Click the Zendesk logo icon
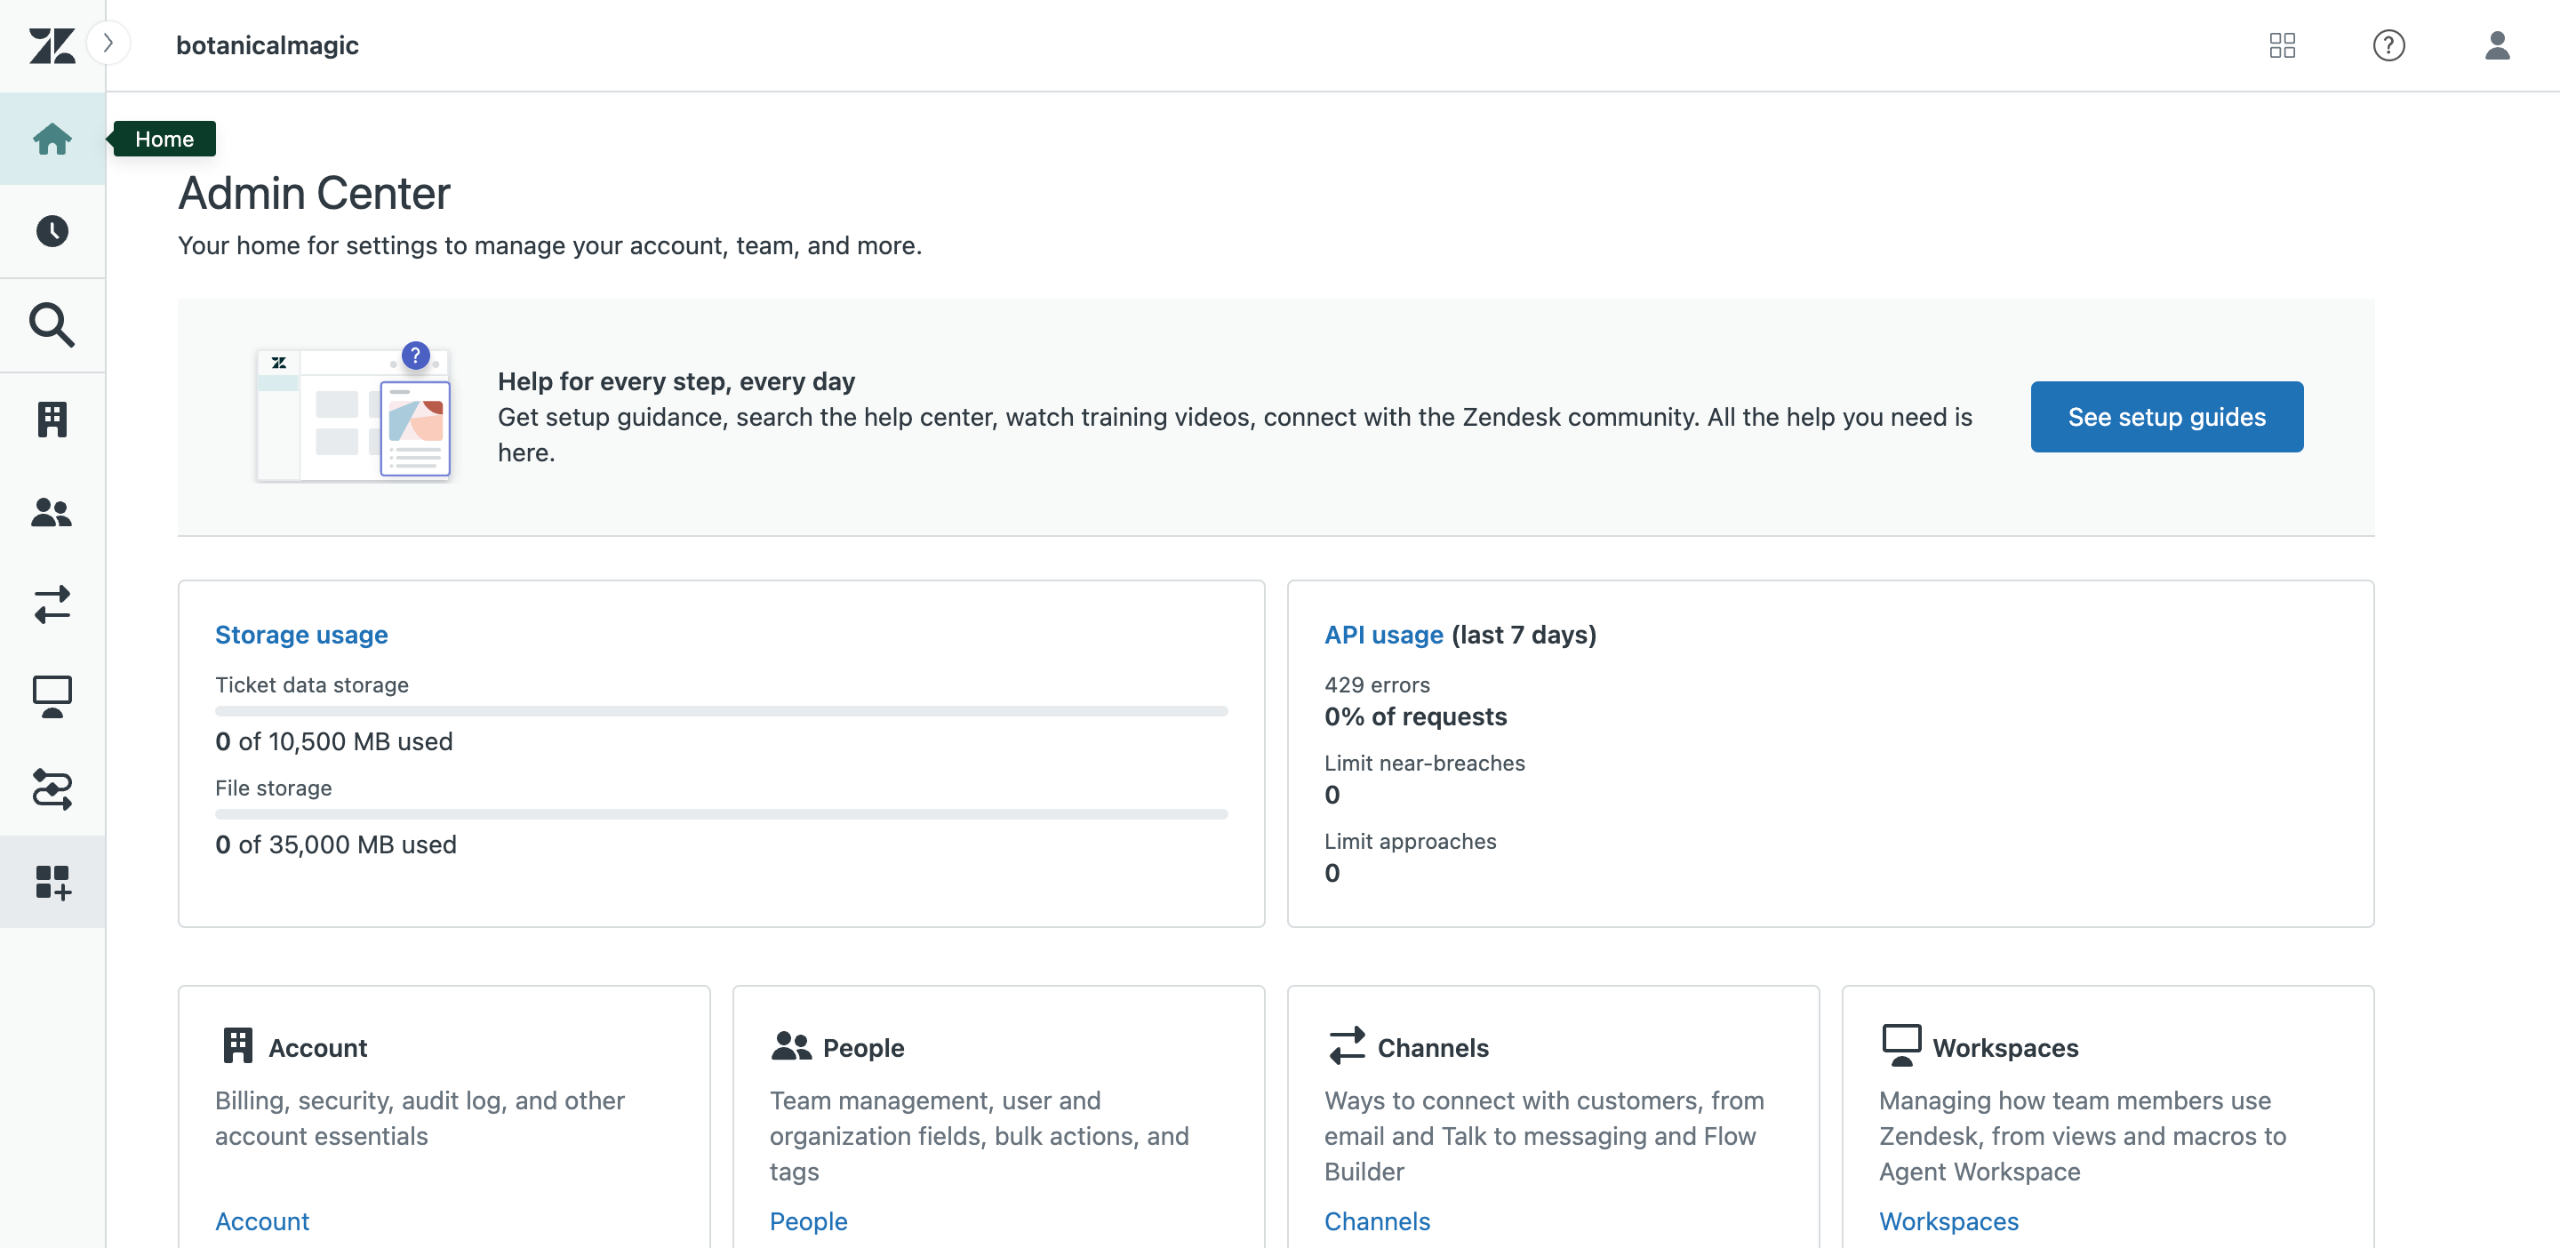Image resolution: width=2560 pixels, height=1248 pixels. click(x=52, y=45)
